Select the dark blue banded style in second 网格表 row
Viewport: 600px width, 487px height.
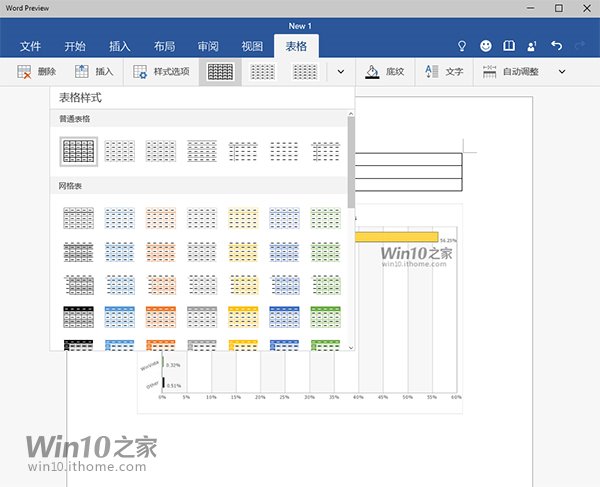point(284,252)
